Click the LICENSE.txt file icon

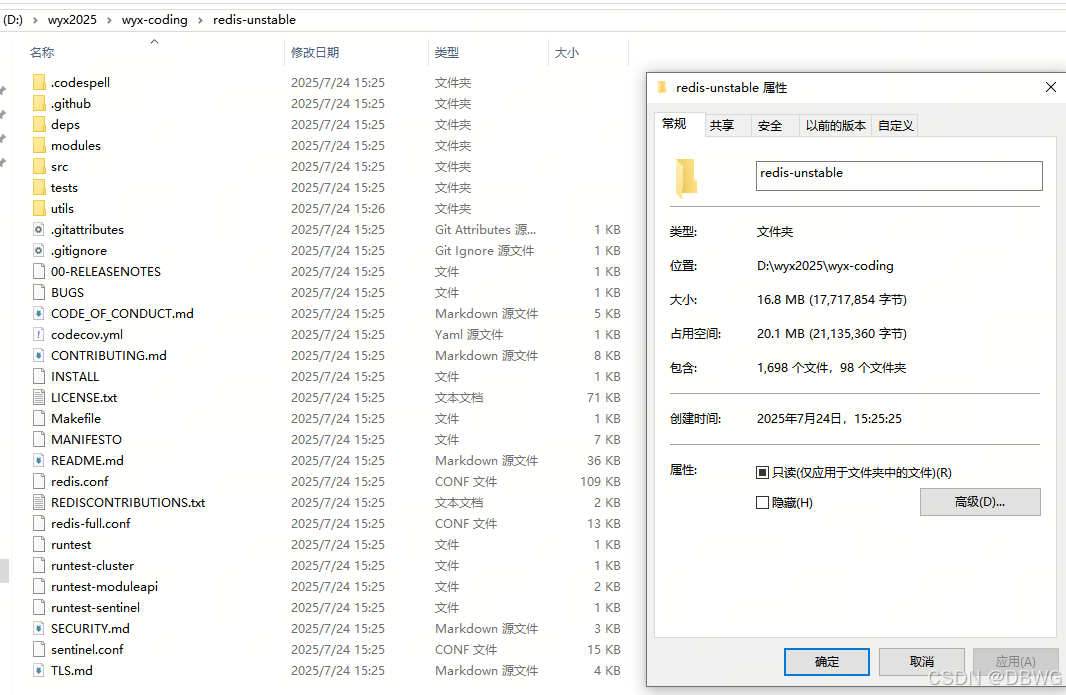pyautogui.click(x=39, y=398)
